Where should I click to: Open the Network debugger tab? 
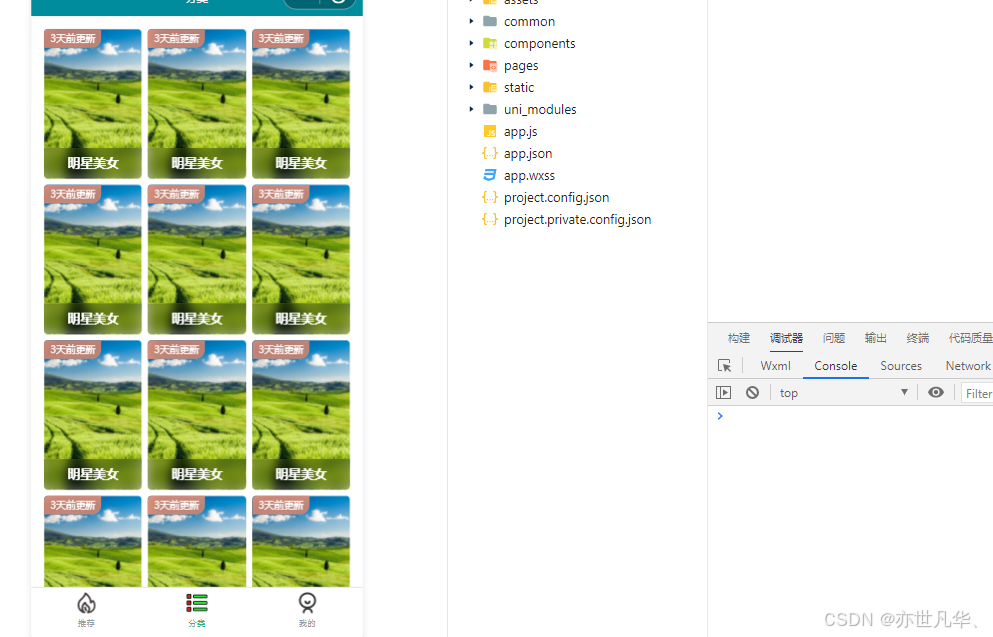[968, 366]
